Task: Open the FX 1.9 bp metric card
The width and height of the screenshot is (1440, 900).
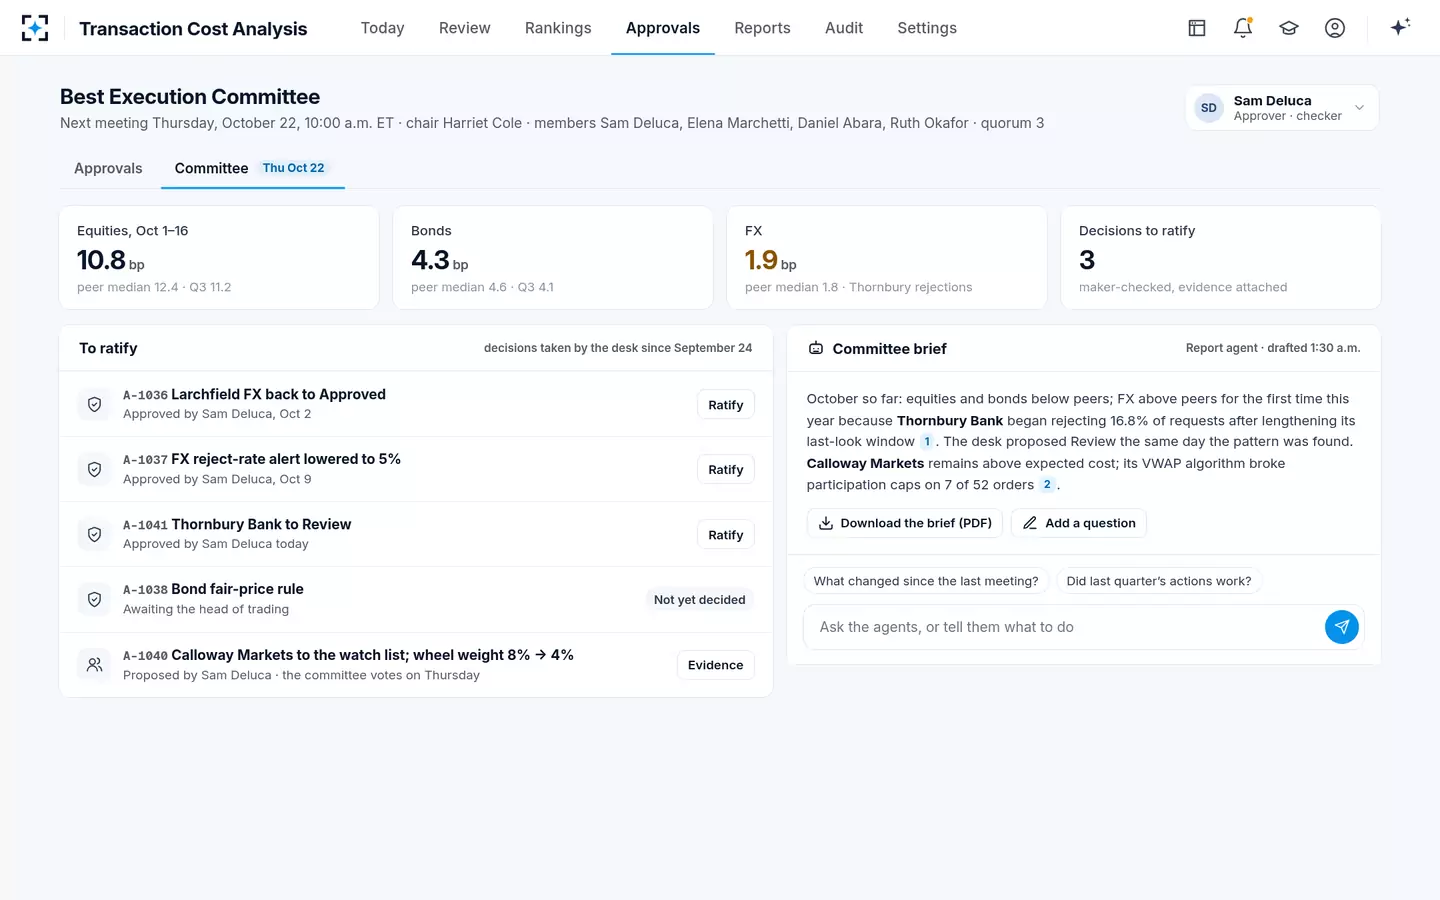Action: [x=887, y=258]
